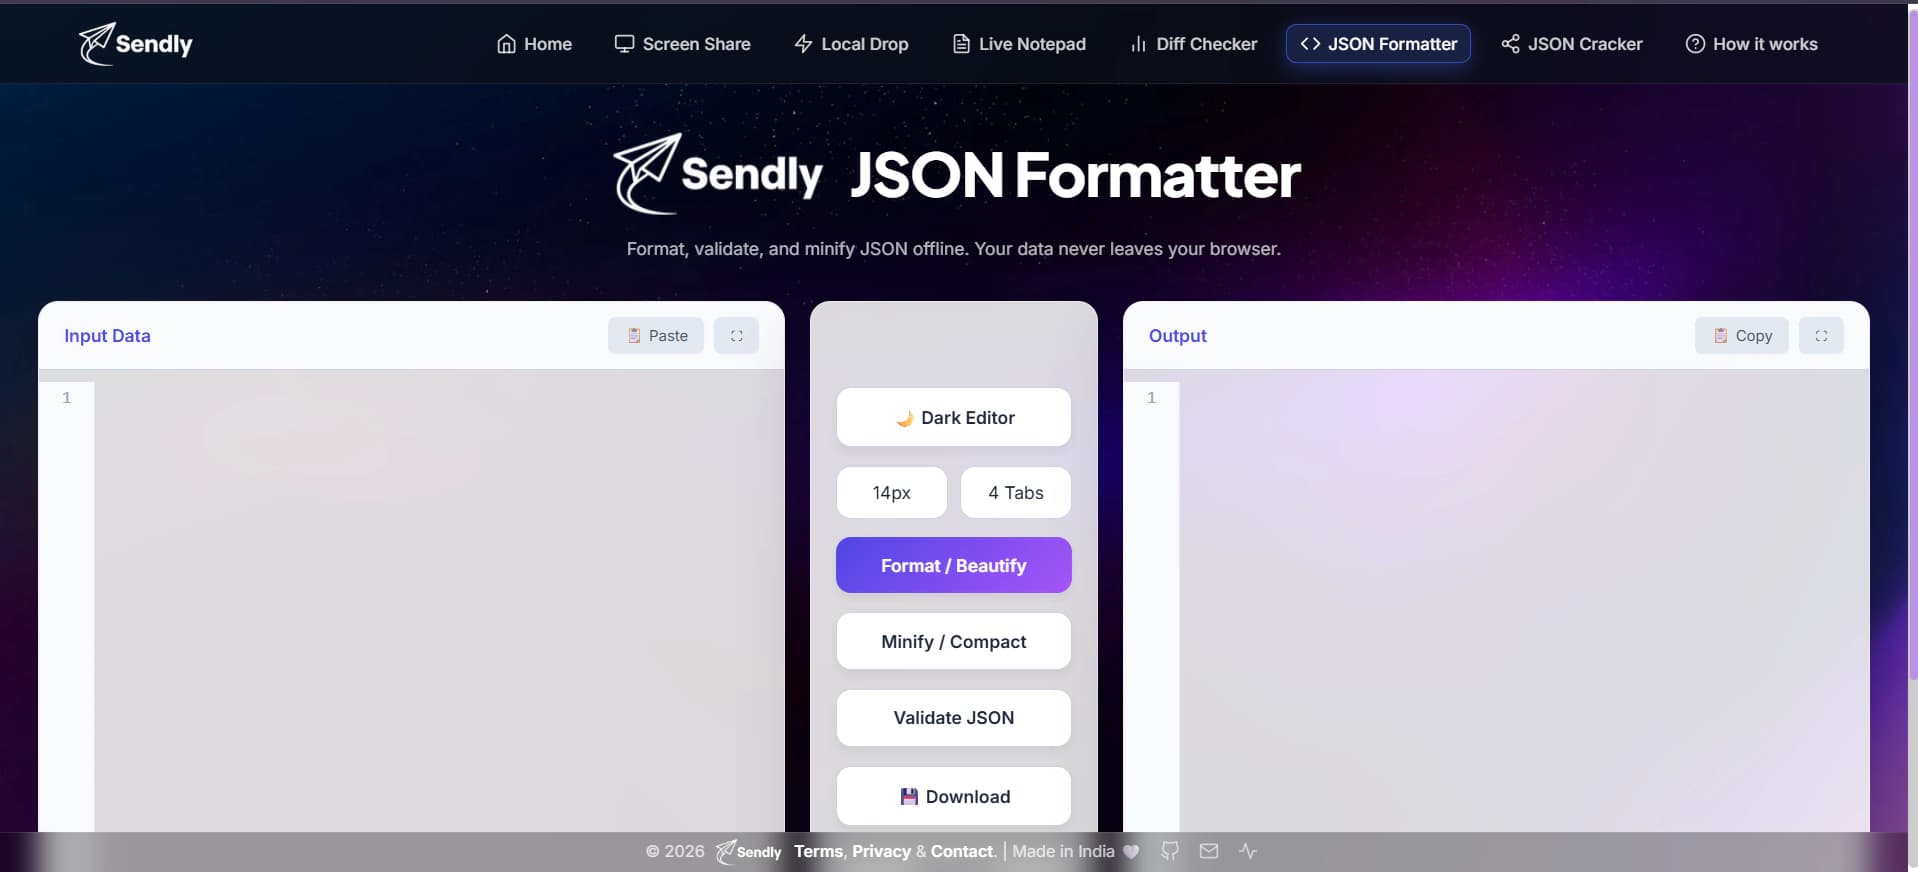Open the Privacy link in footer
Viewport: 1918px width, 872px height.
click(x=881, y=851)
